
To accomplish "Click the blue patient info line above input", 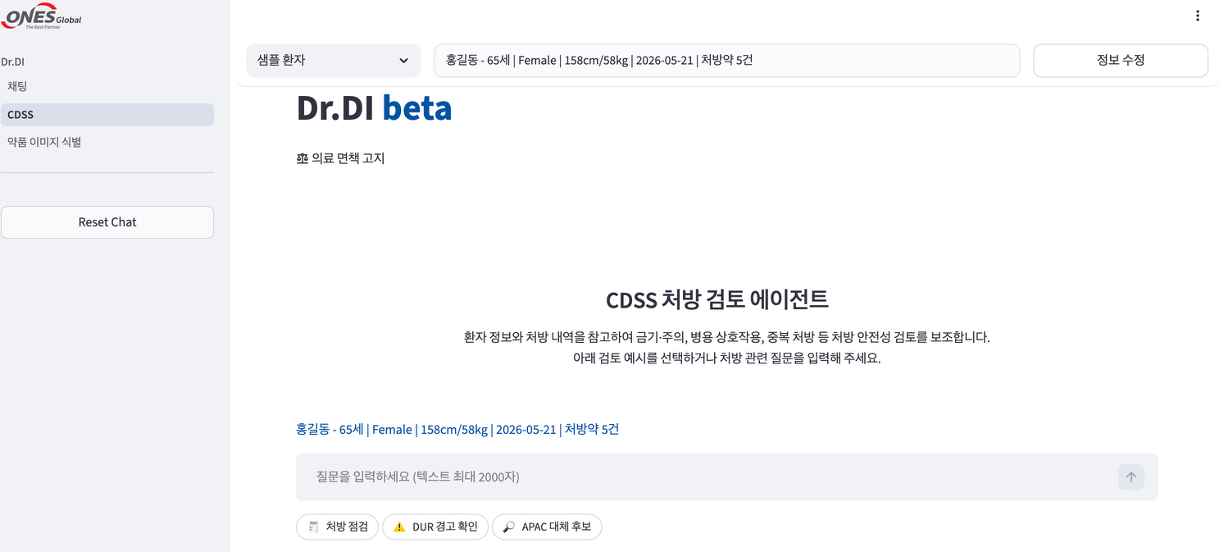I will (x=457, y=429).
